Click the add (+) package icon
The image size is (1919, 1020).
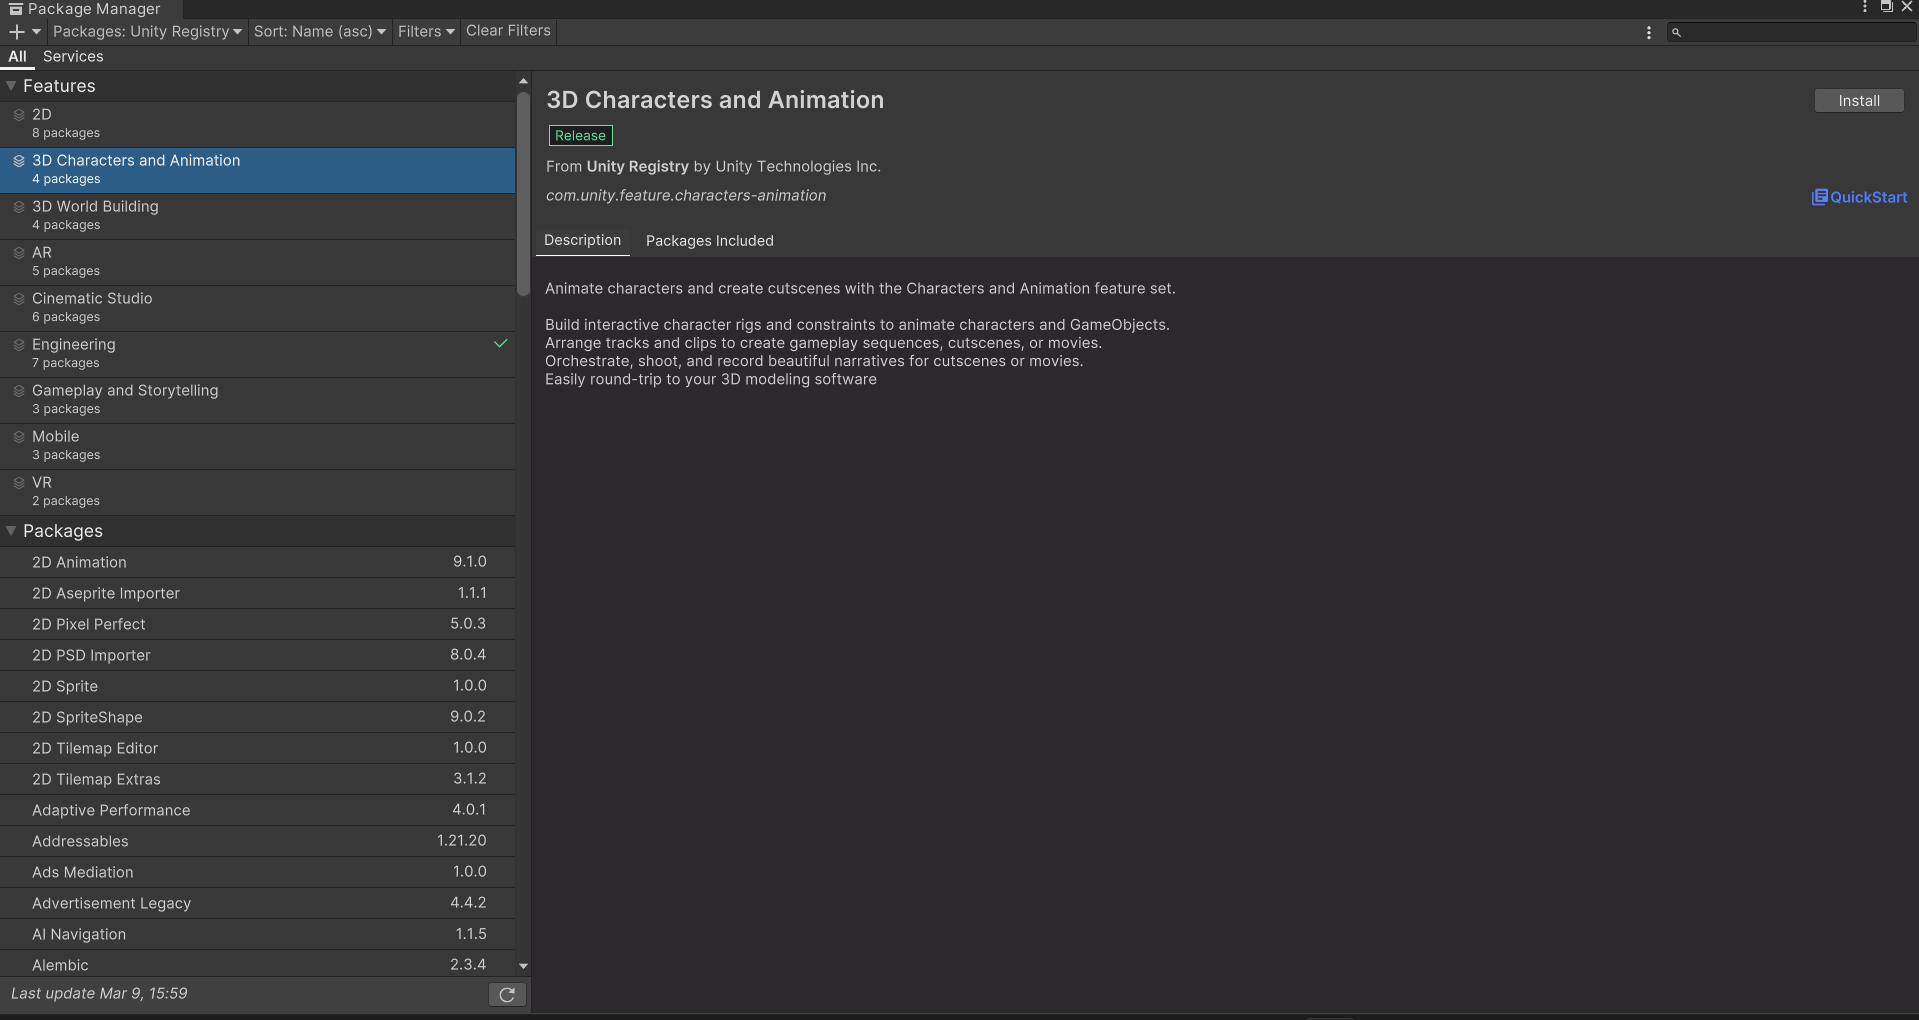click(x=16, y=31)
